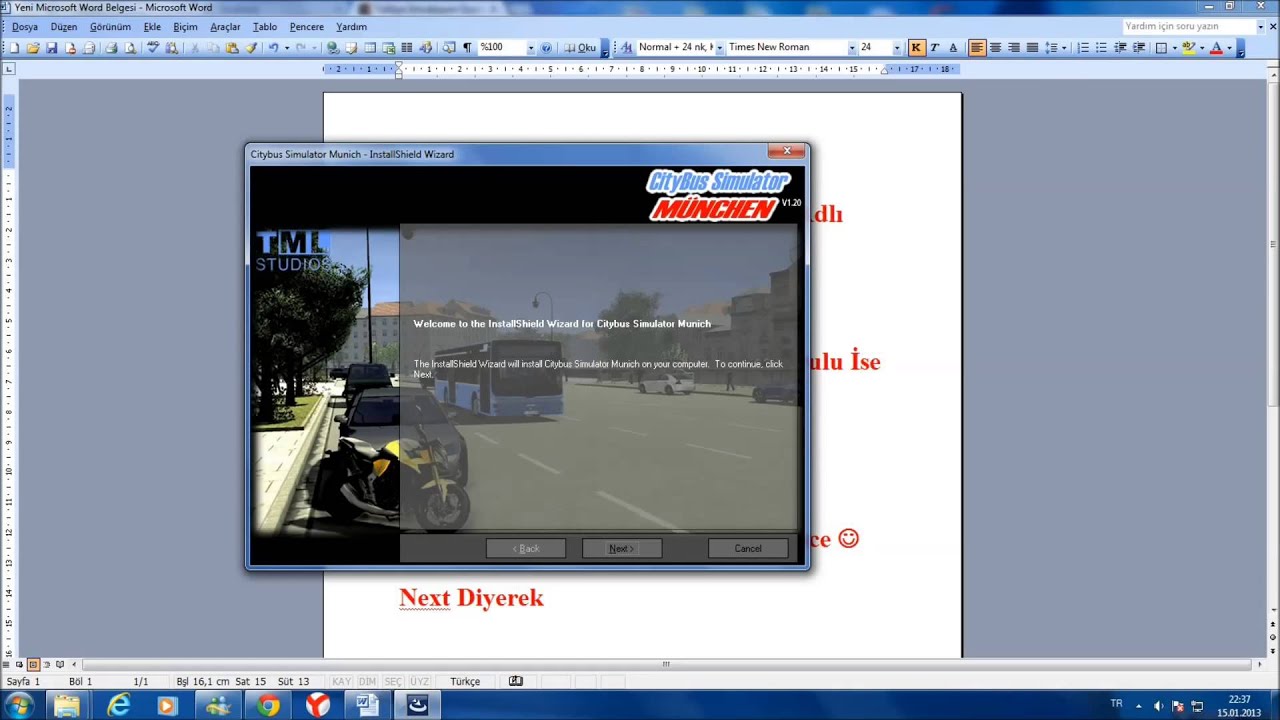Click bulleted list icon
Viewport: 1280px width, 720px height.
(x=1101, y=47)
